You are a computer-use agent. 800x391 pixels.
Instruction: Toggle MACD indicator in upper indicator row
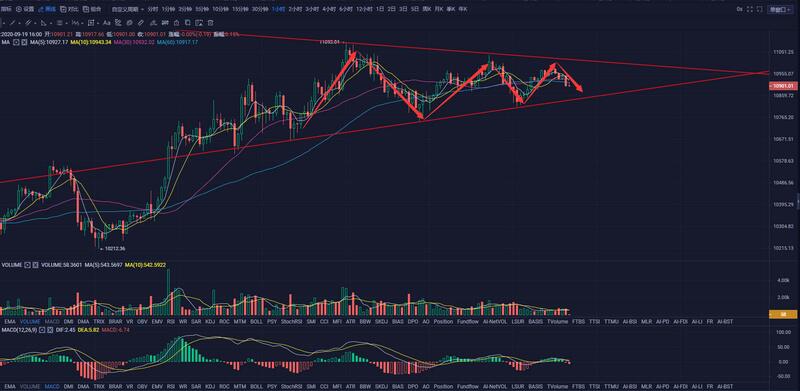click(x=52, y=322)
